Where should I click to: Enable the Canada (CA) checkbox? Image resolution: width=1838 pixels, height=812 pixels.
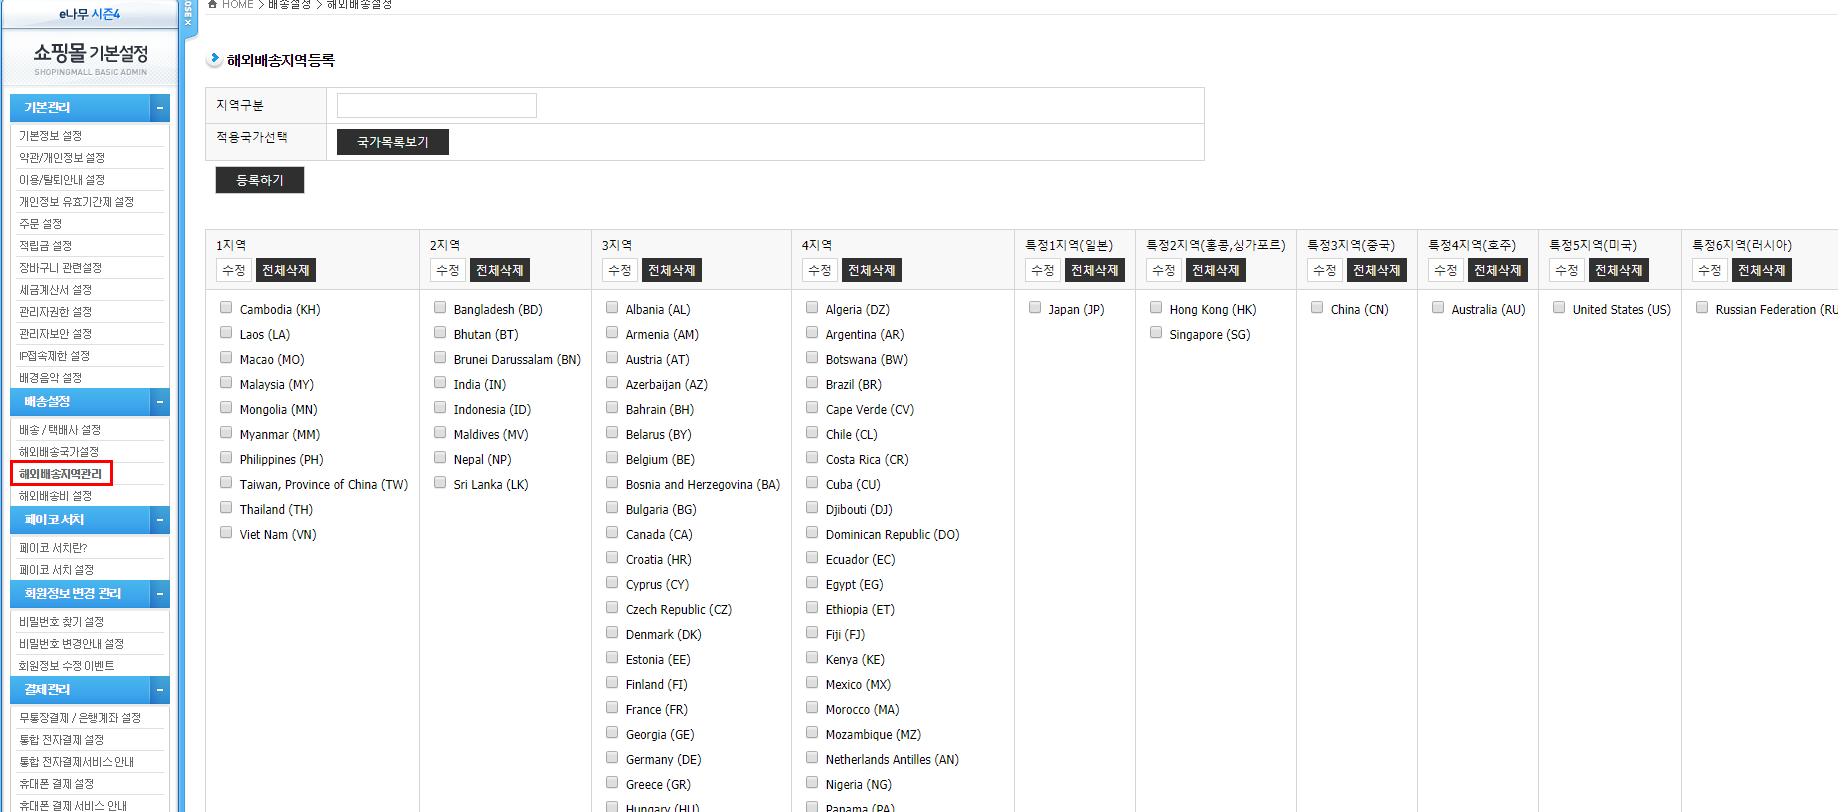coord(612,533)
